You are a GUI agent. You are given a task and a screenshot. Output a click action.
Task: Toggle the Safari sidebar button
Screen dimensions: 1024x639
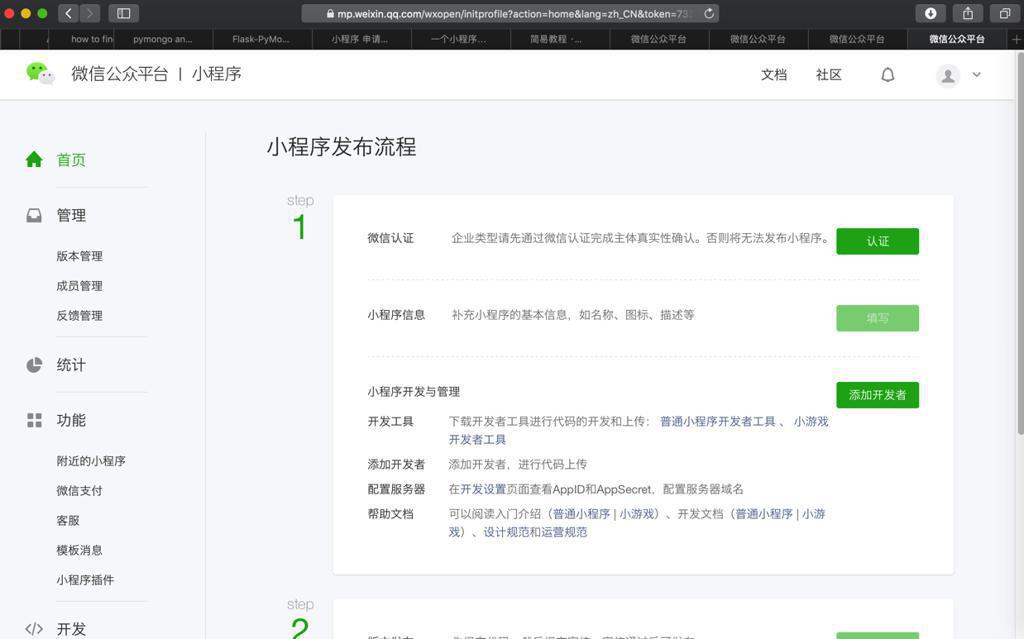click(x=123, y=13)
